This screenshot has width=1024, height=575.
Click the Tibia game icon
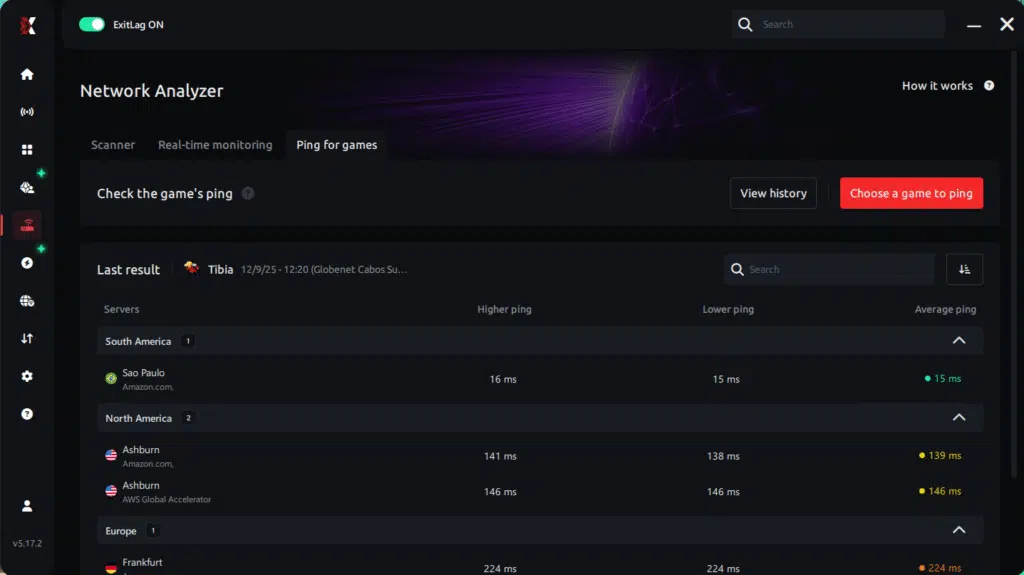(191, 268)
